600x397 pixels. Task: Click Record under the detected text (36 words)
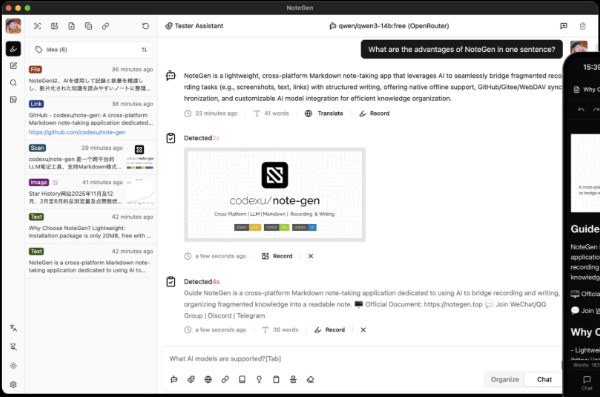(x=329, y=330)
